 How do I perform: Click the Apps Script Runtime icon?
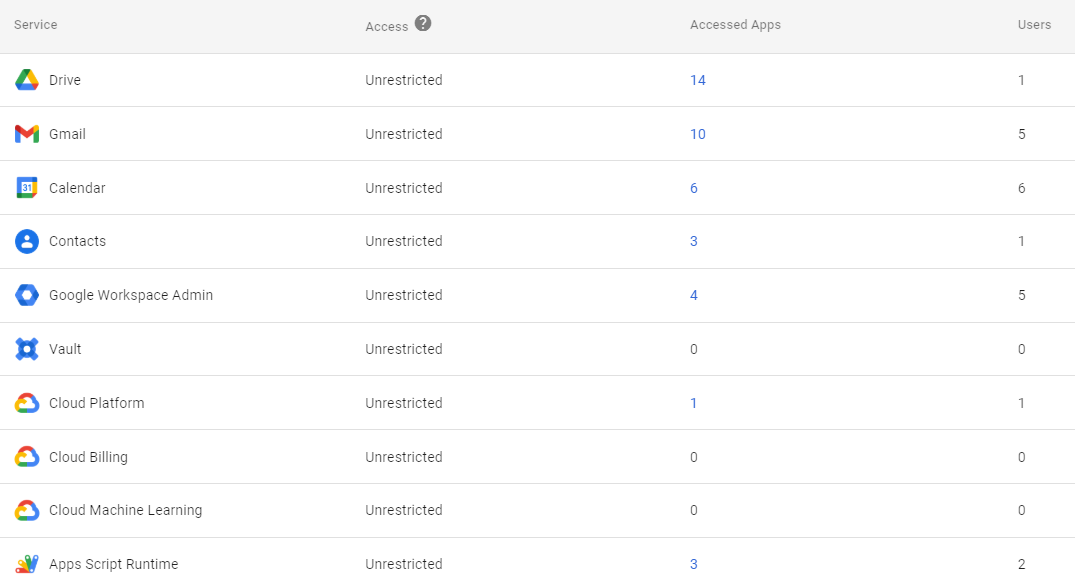click(x=26, y=564)
